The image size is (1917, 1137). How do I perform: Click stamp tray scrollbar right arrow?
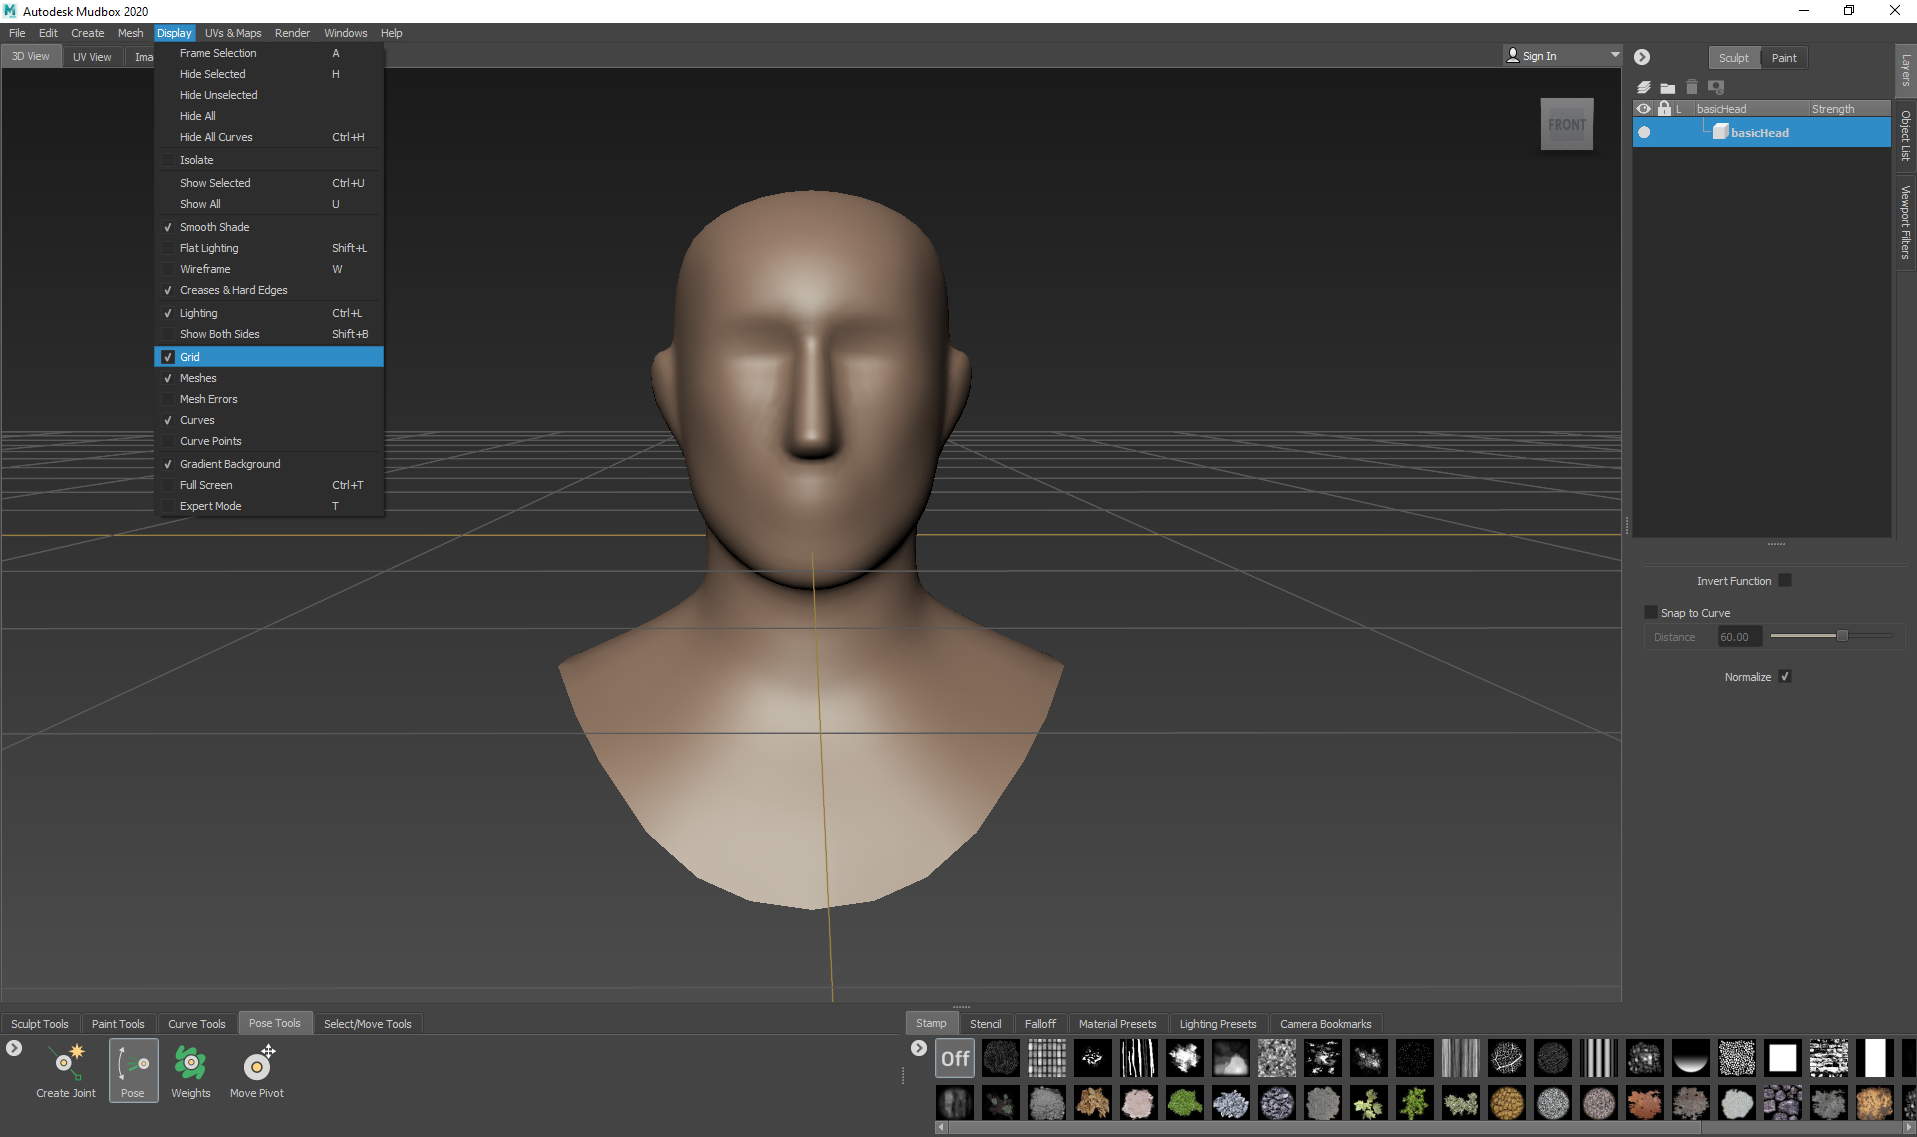(1908, 1128)
